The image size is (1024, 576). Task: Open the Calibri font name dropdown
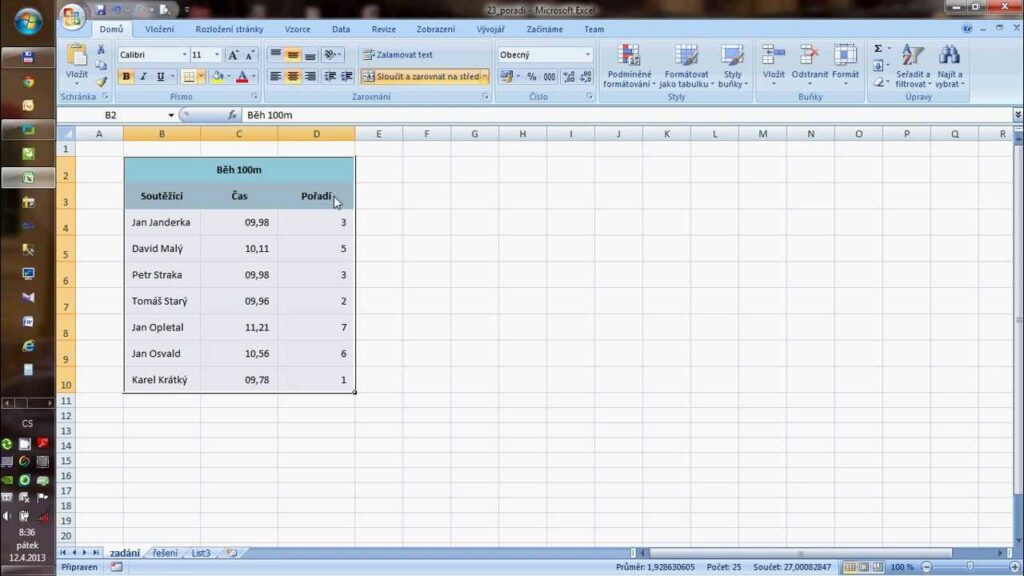(152, 55)
